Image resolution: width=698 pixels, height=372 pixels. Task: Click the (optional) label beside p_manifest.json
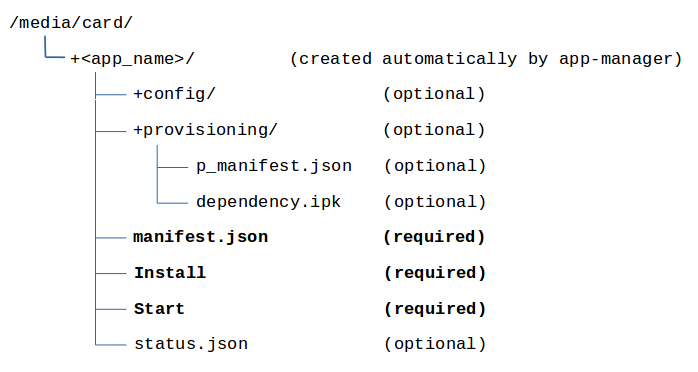(435, 166)
